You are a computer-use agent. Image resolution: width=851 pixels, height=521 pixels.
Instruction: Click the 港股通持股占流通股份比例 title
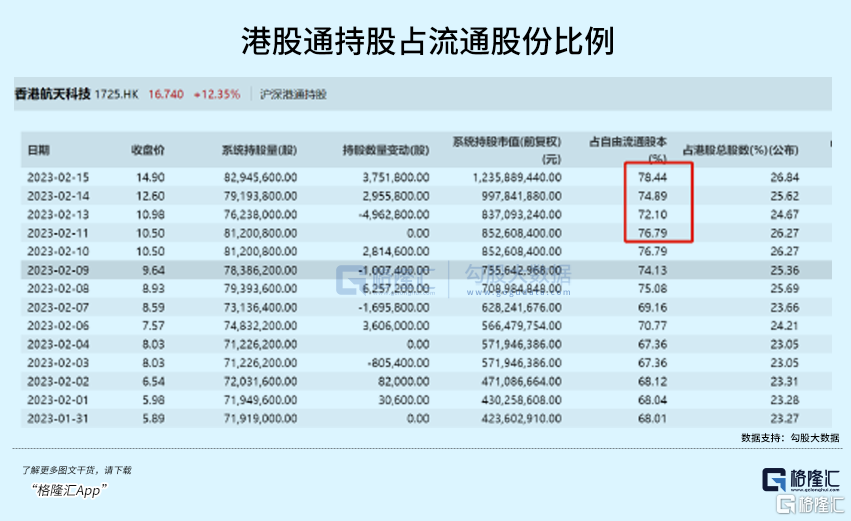click(x=427, y=38)
